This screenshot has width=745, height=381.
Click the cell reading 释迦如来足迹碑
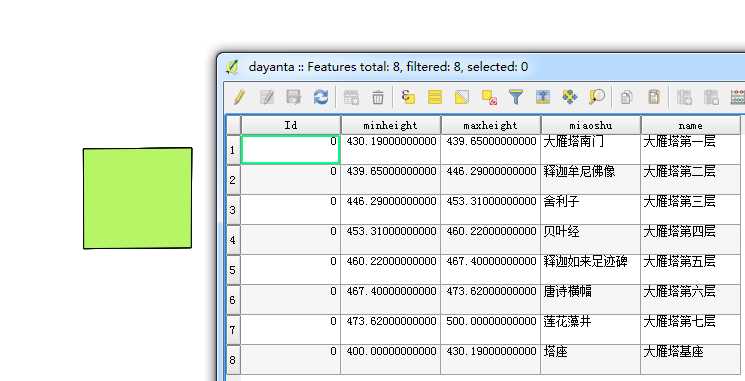click(x=591, y=269)
